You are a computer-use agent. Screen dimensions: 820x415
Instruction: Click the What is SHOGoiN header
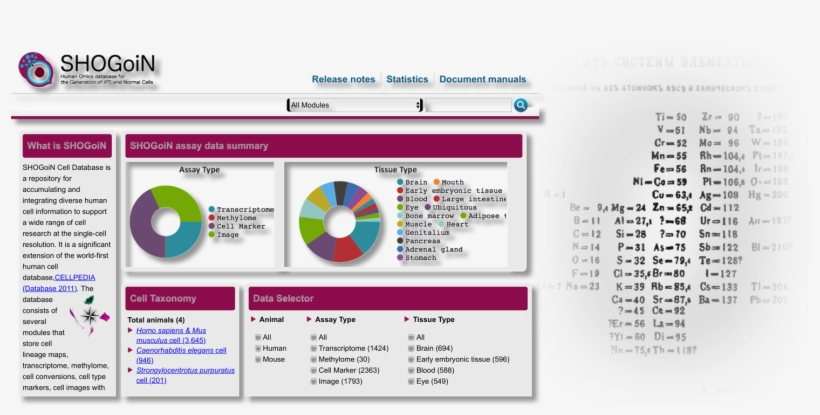(x=67, y=146)
